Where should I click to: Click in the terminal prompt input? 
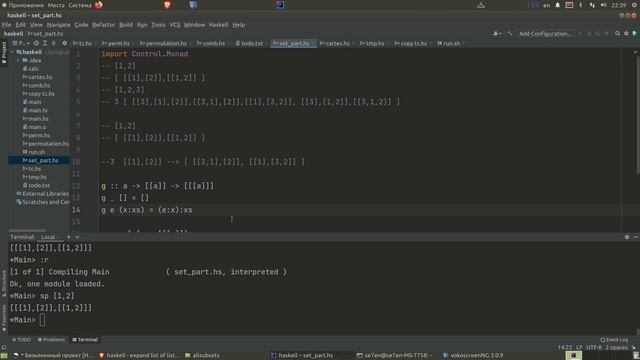42,320
